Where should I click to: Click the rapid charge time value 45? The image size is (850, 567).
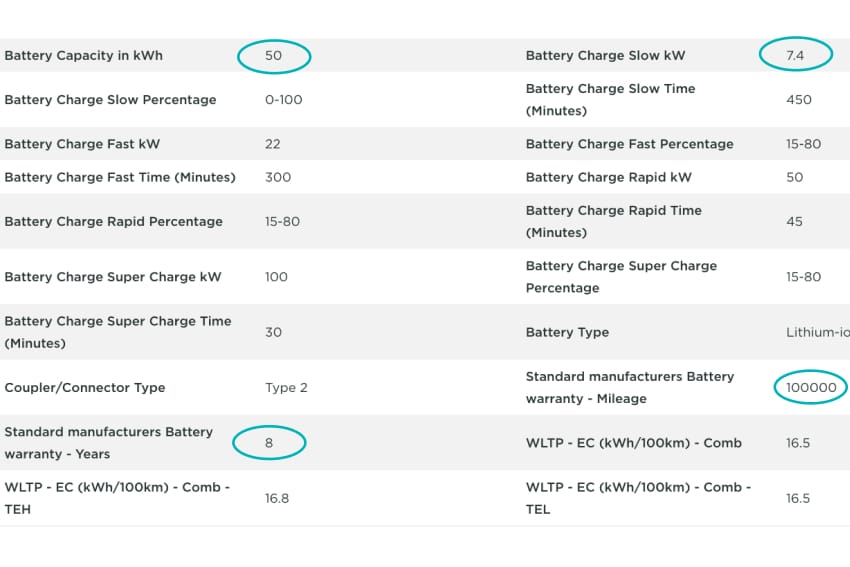coord(794,222)
